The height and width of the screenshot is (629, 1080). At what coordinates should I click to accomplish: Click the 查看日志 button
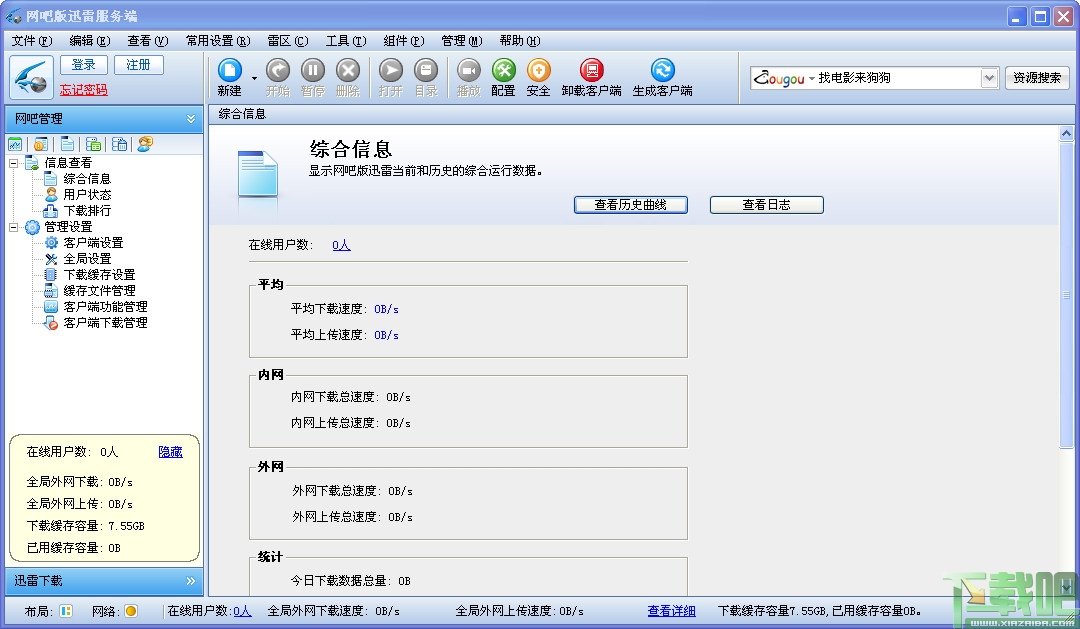point(767,205)
